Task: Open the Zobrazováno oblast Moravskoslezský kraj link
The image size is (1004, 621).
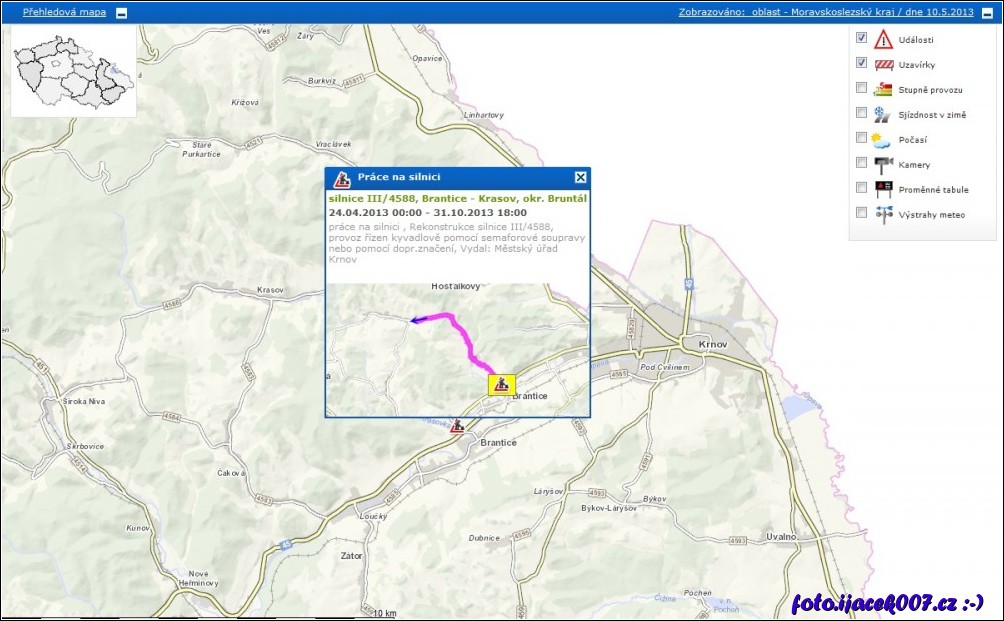Action: coord(825,13)
